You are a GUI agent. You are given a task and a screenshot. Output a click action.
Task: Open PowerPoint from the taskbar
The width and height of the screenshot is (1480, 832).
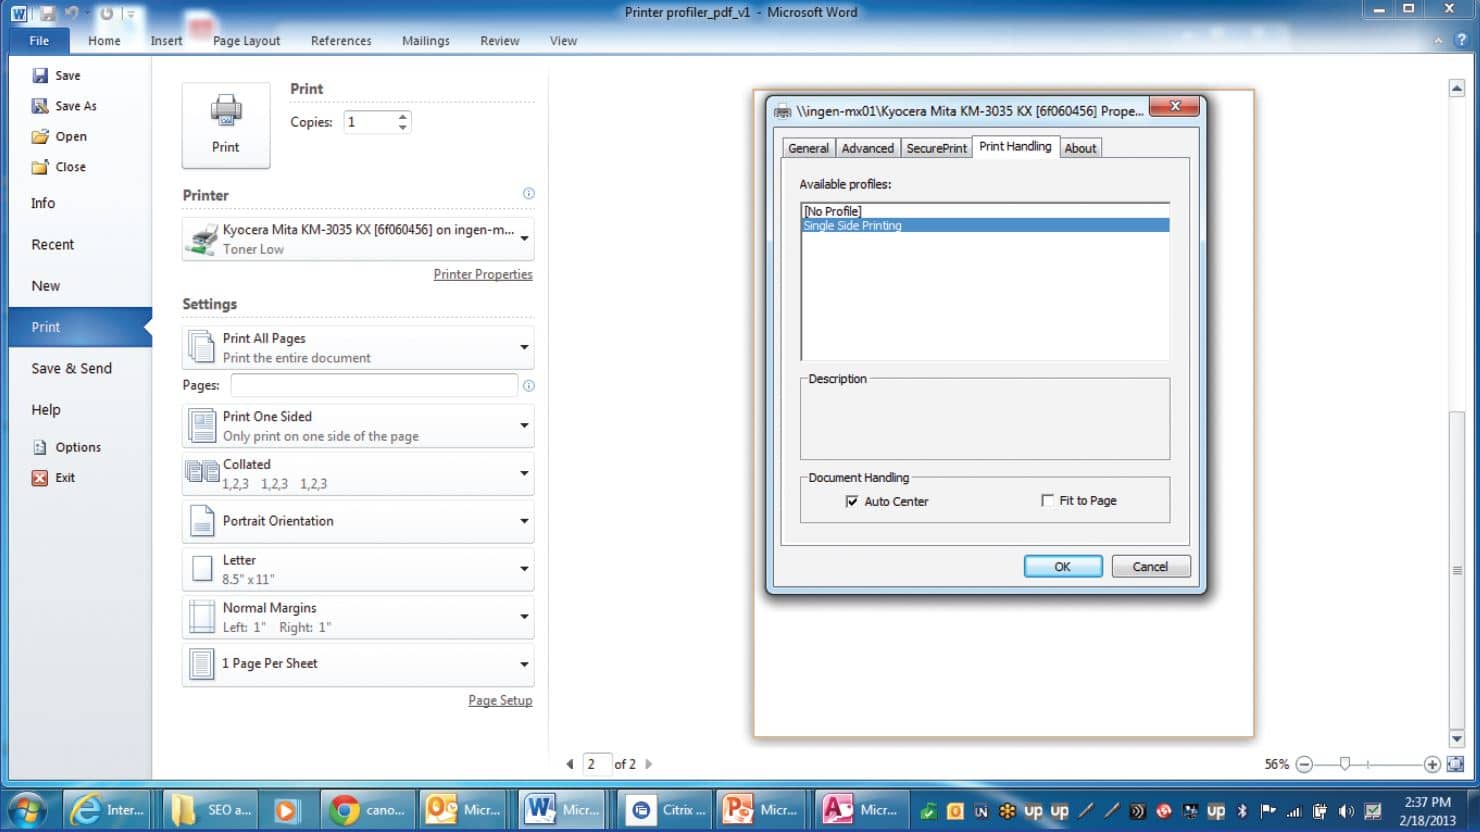[x=760, y=810]
